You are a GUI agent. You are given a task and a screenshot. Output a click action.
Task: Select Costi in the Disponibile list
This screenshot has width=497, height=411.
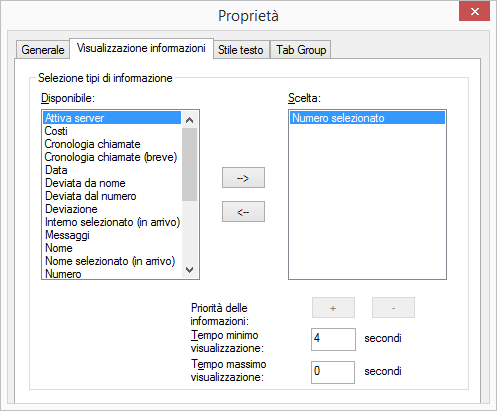[x=112, y=131]
